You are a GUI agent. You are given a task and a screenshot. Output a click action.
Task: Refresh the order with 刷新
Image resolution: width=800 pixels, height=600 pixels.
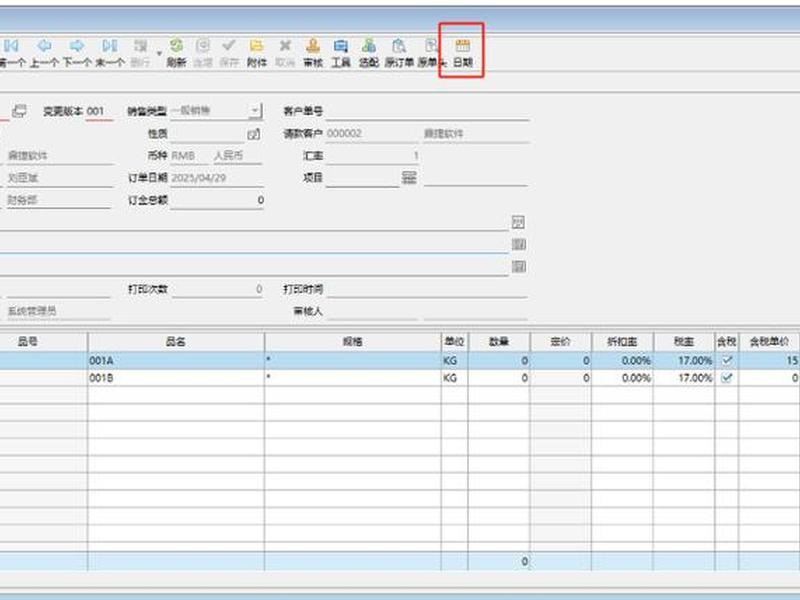pyautogui.click(x=177, y=53)
